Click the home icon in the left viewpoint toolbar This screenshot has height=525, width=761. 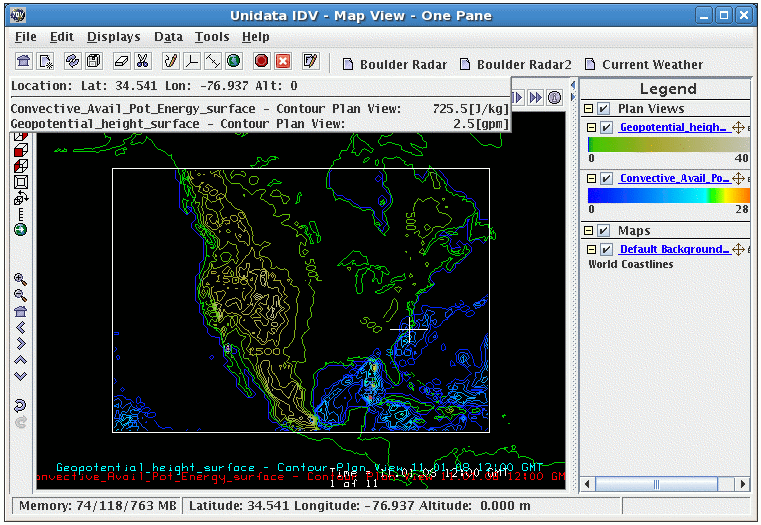(20, 311)
